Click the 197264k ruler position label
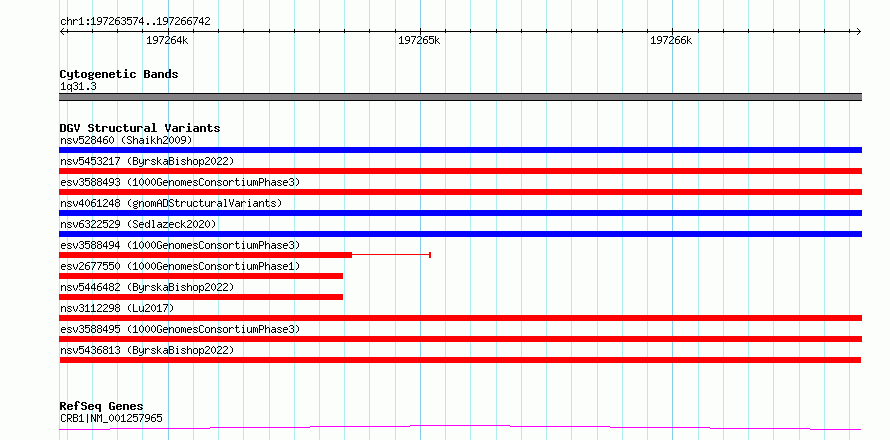Image resolution: width=890 pixels, height=440 pixels. coord(167,41)
